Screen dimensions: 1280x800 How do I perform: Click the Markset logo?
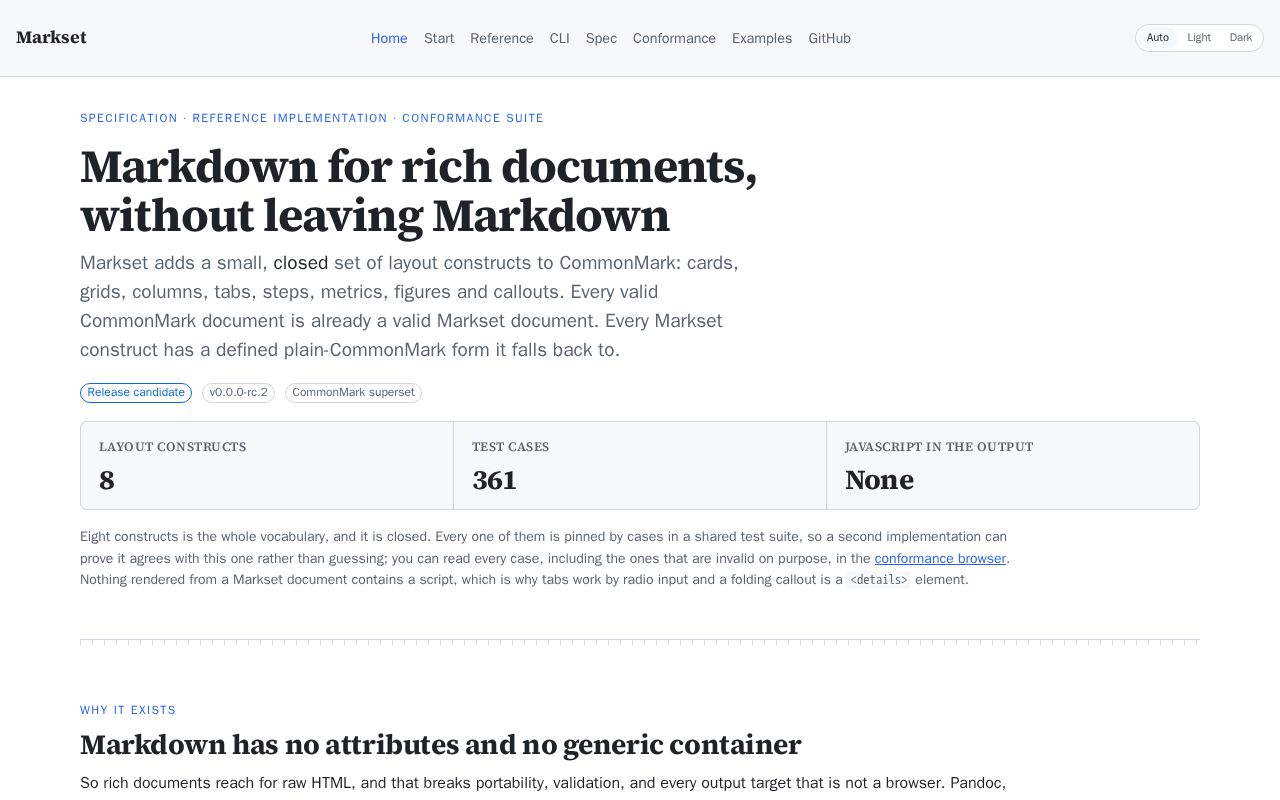[x=51, y=38]
